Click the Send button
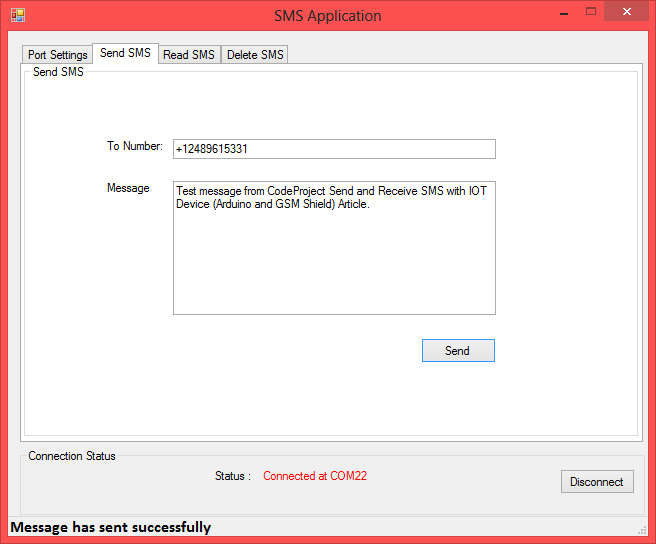 (x=458, y=351)
